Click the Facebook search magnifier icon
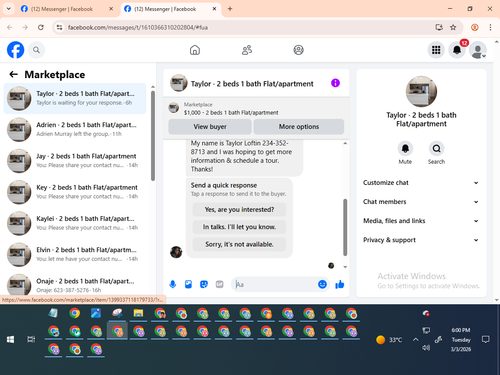The width and height of the screenshot is (500, 375). click(x=36, y=50)
